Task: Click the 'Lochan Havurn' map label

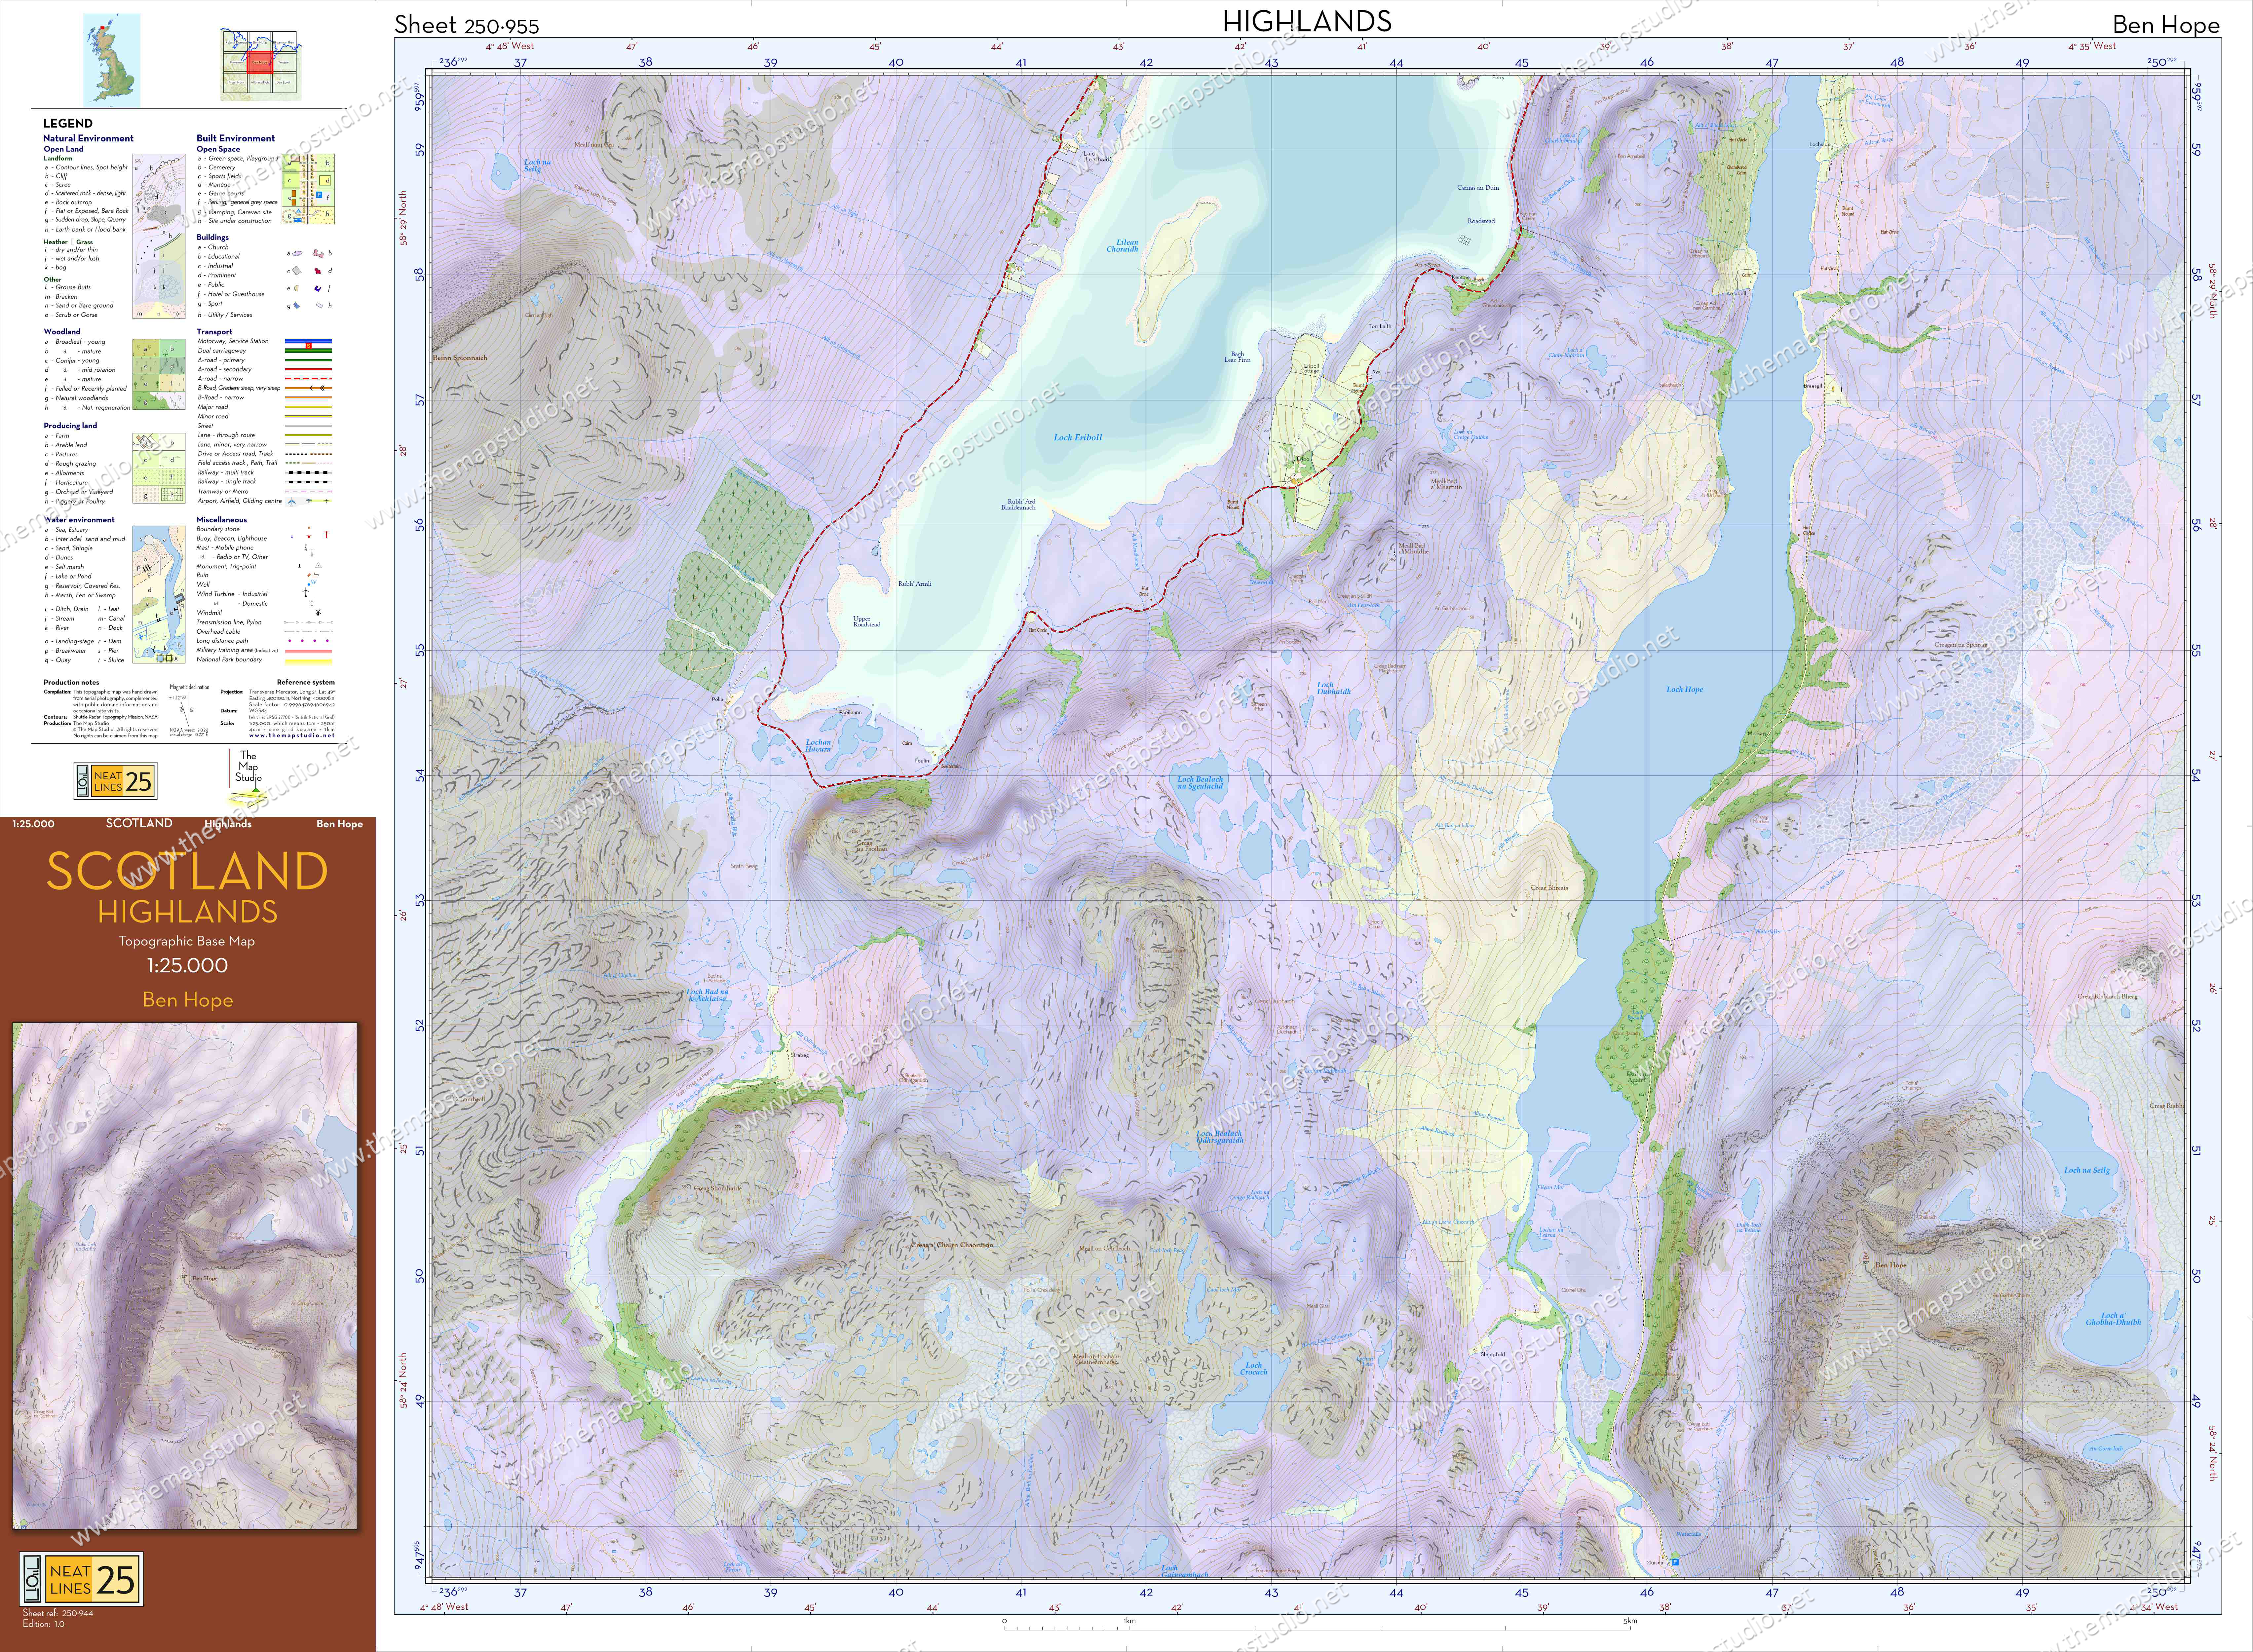Action: [818, 746]
